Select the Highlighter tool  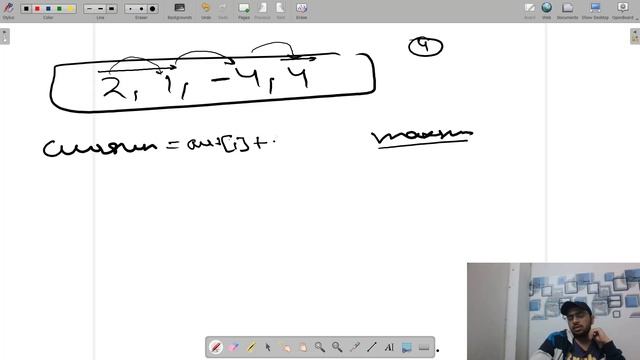[251, 347]
